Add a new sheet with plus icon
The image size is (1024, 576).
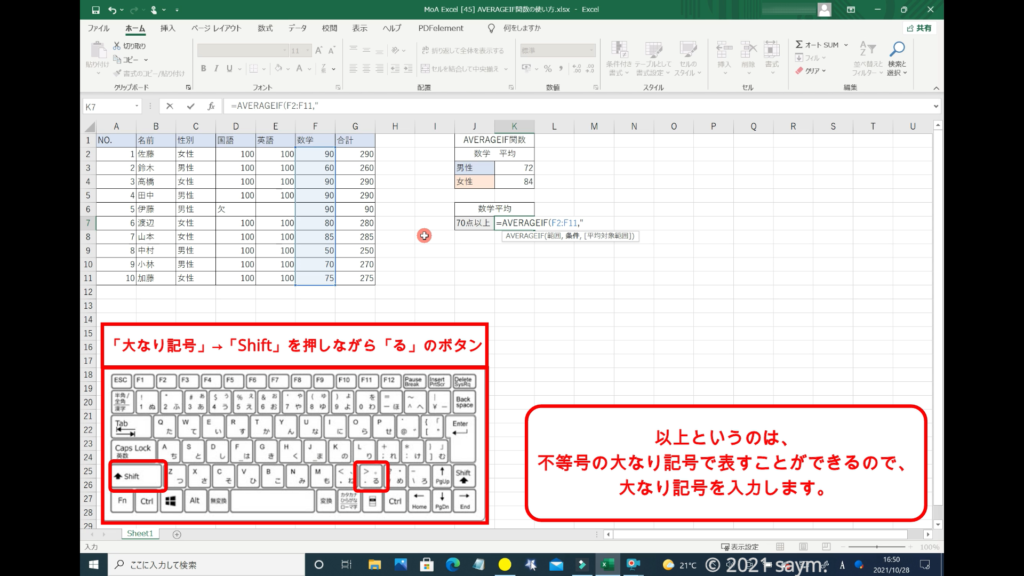pyautogui.click(x=177, y=534)
